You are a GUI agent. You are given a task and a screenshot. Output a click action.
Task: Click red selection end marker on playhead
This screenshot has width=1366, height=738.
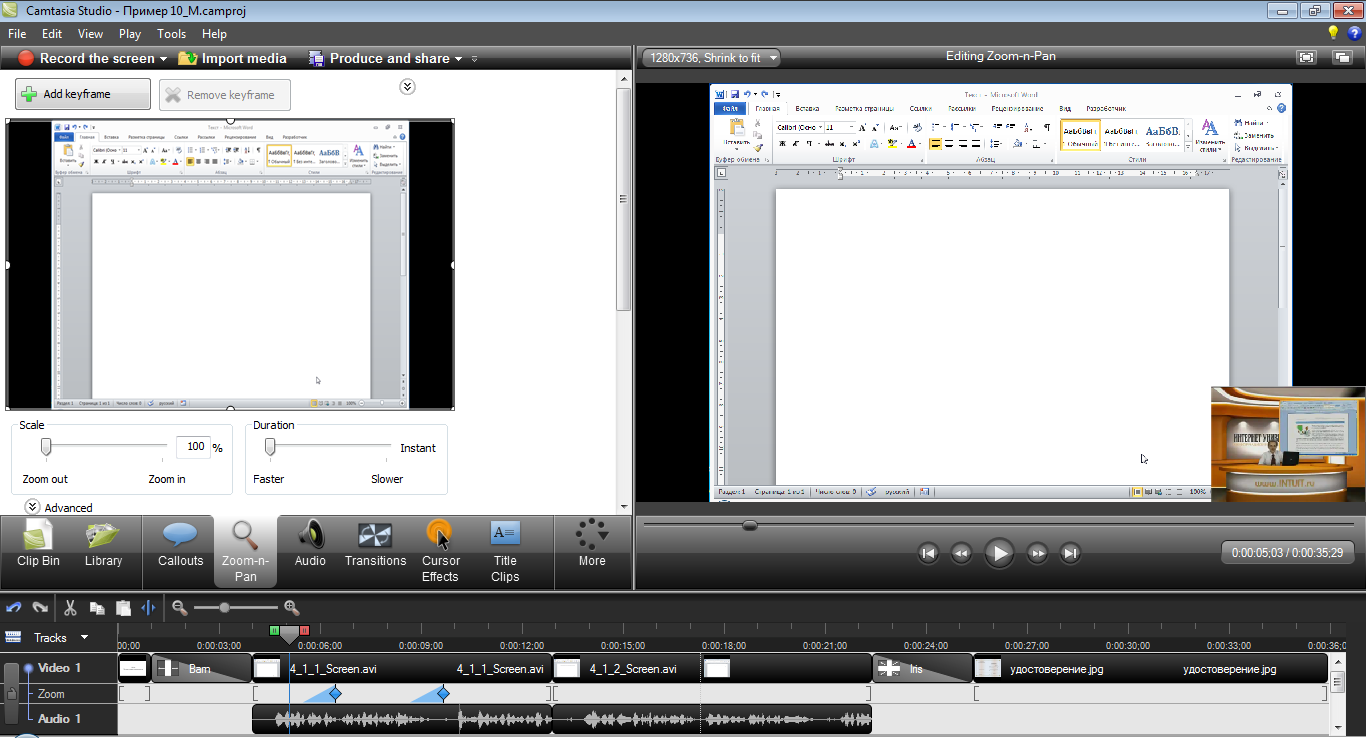click(304, 631)
